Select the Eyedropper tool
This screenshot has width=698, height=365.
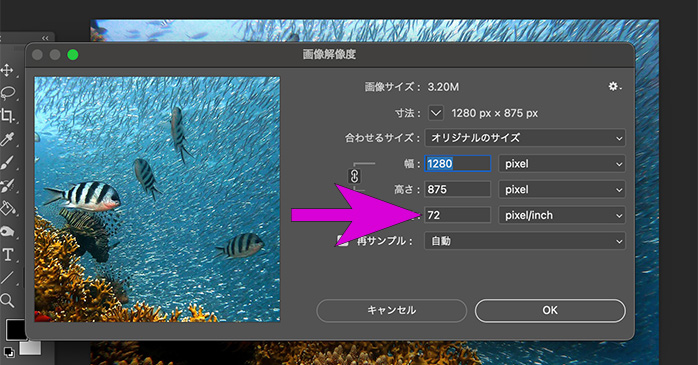[x=7, y=139]
